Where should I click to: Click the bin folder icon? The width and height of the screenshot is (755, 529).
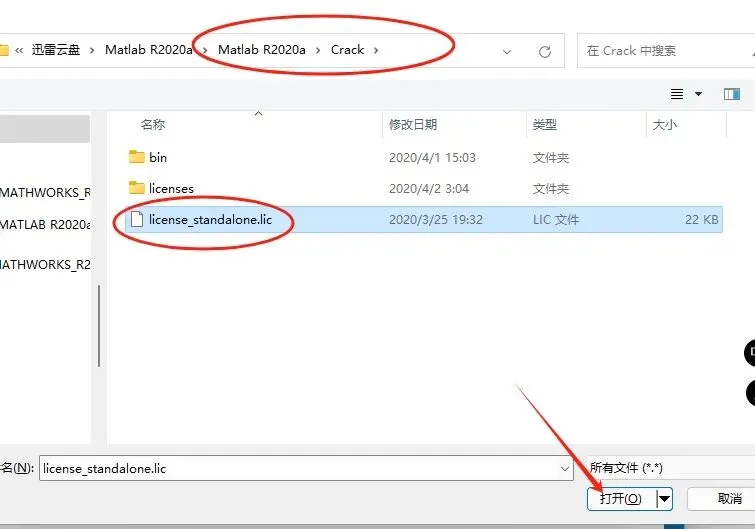[x=137, y=157]
